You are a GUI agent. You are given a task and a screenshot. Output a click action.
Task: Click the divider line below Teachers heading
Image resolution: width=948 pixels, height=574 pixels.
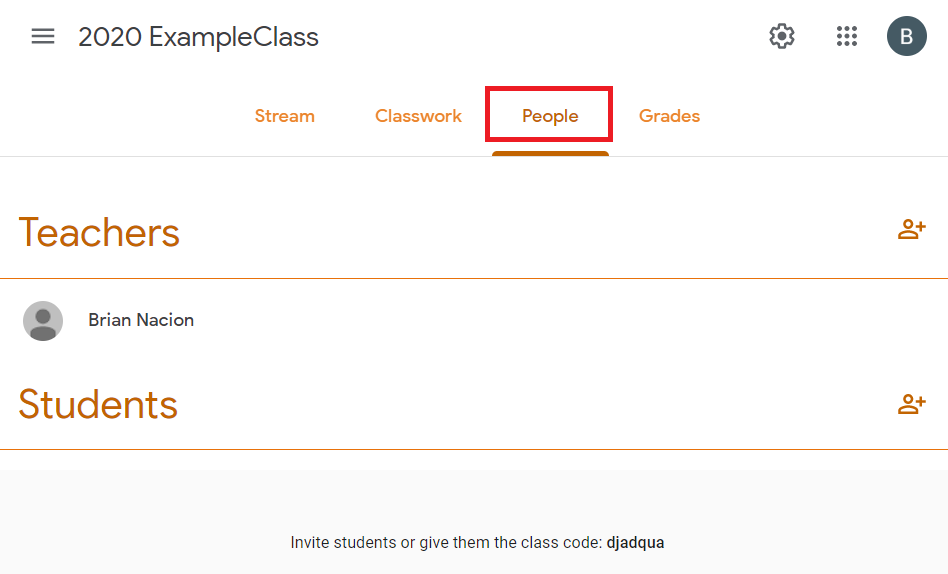point(474,278)
